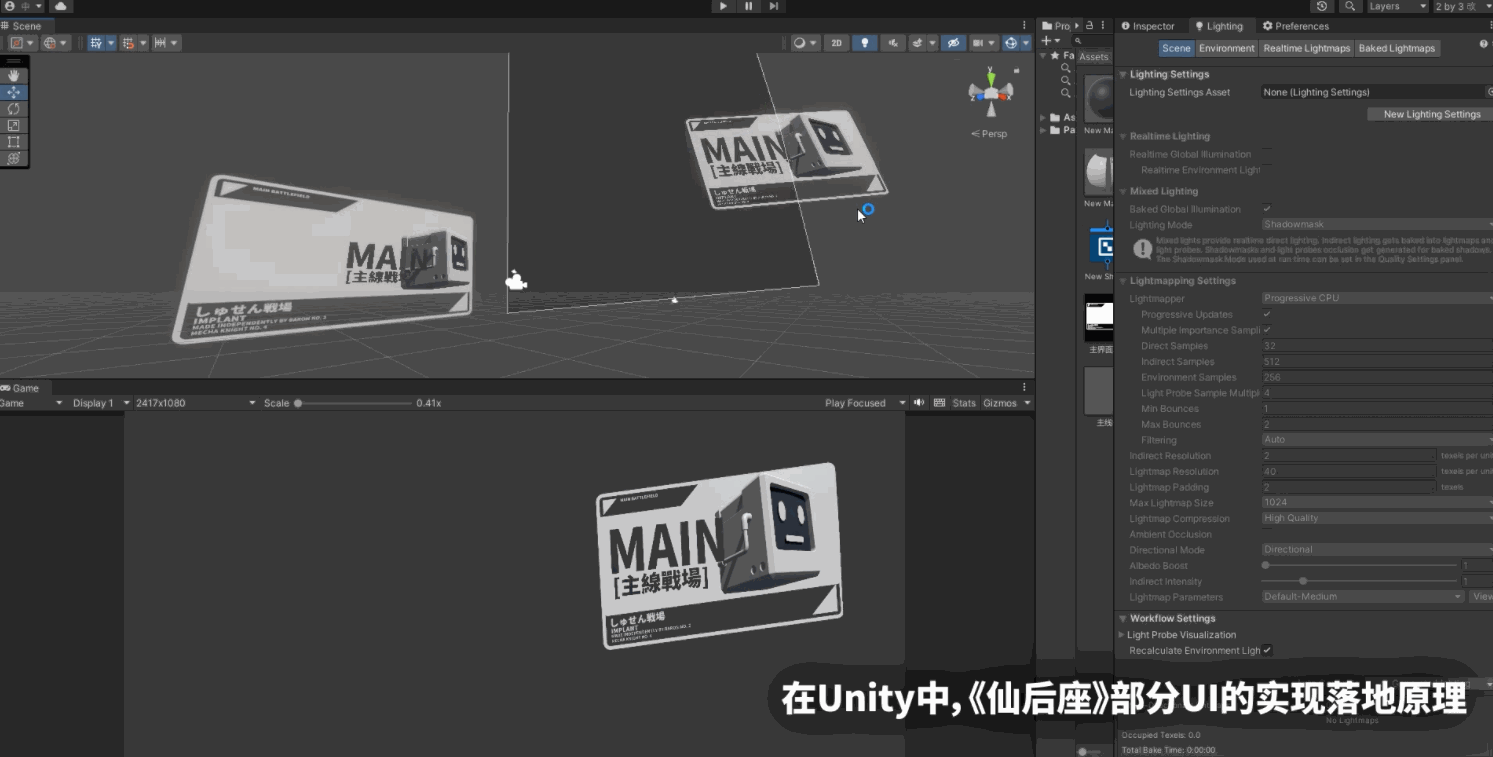Open the Lightmapper dropdown set to Progressive CPU
Image resolution: width=1493 pixels, height=757 pixels.
click(x=1375, y=297)
